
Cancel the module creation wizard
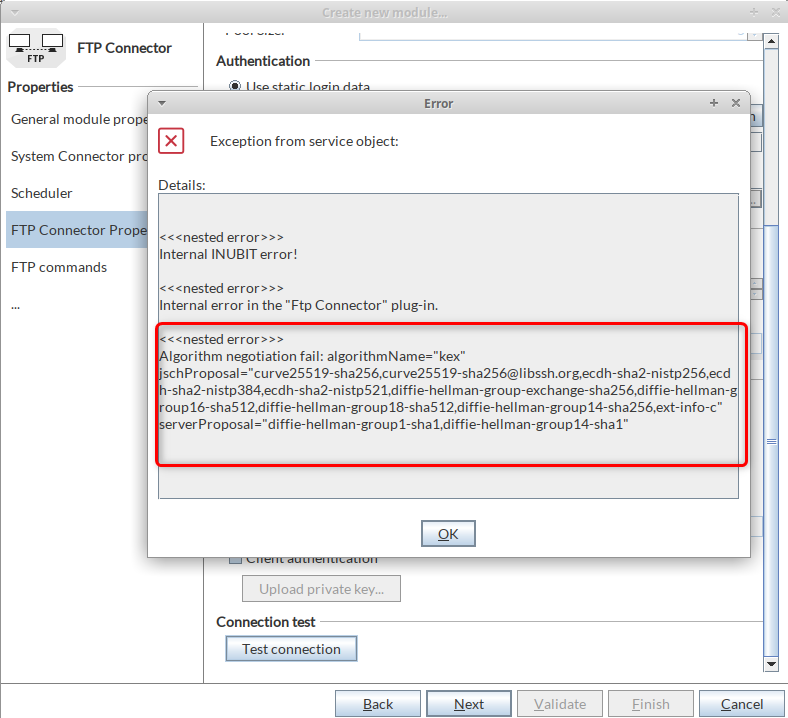tap(742, 704)
